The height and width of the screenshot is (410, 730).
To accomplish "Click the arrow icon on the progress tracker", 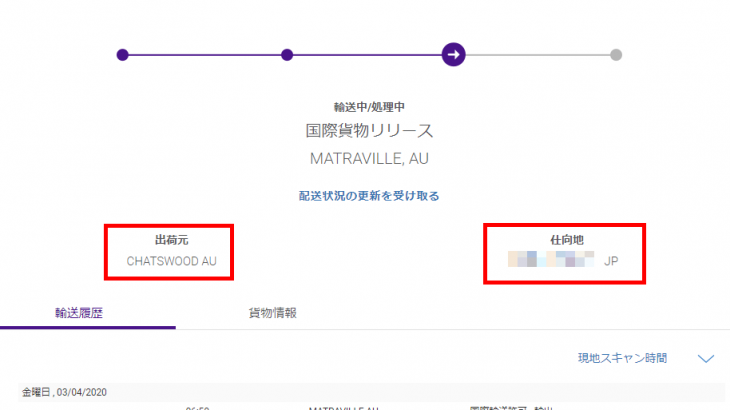I will click(453, 54).
